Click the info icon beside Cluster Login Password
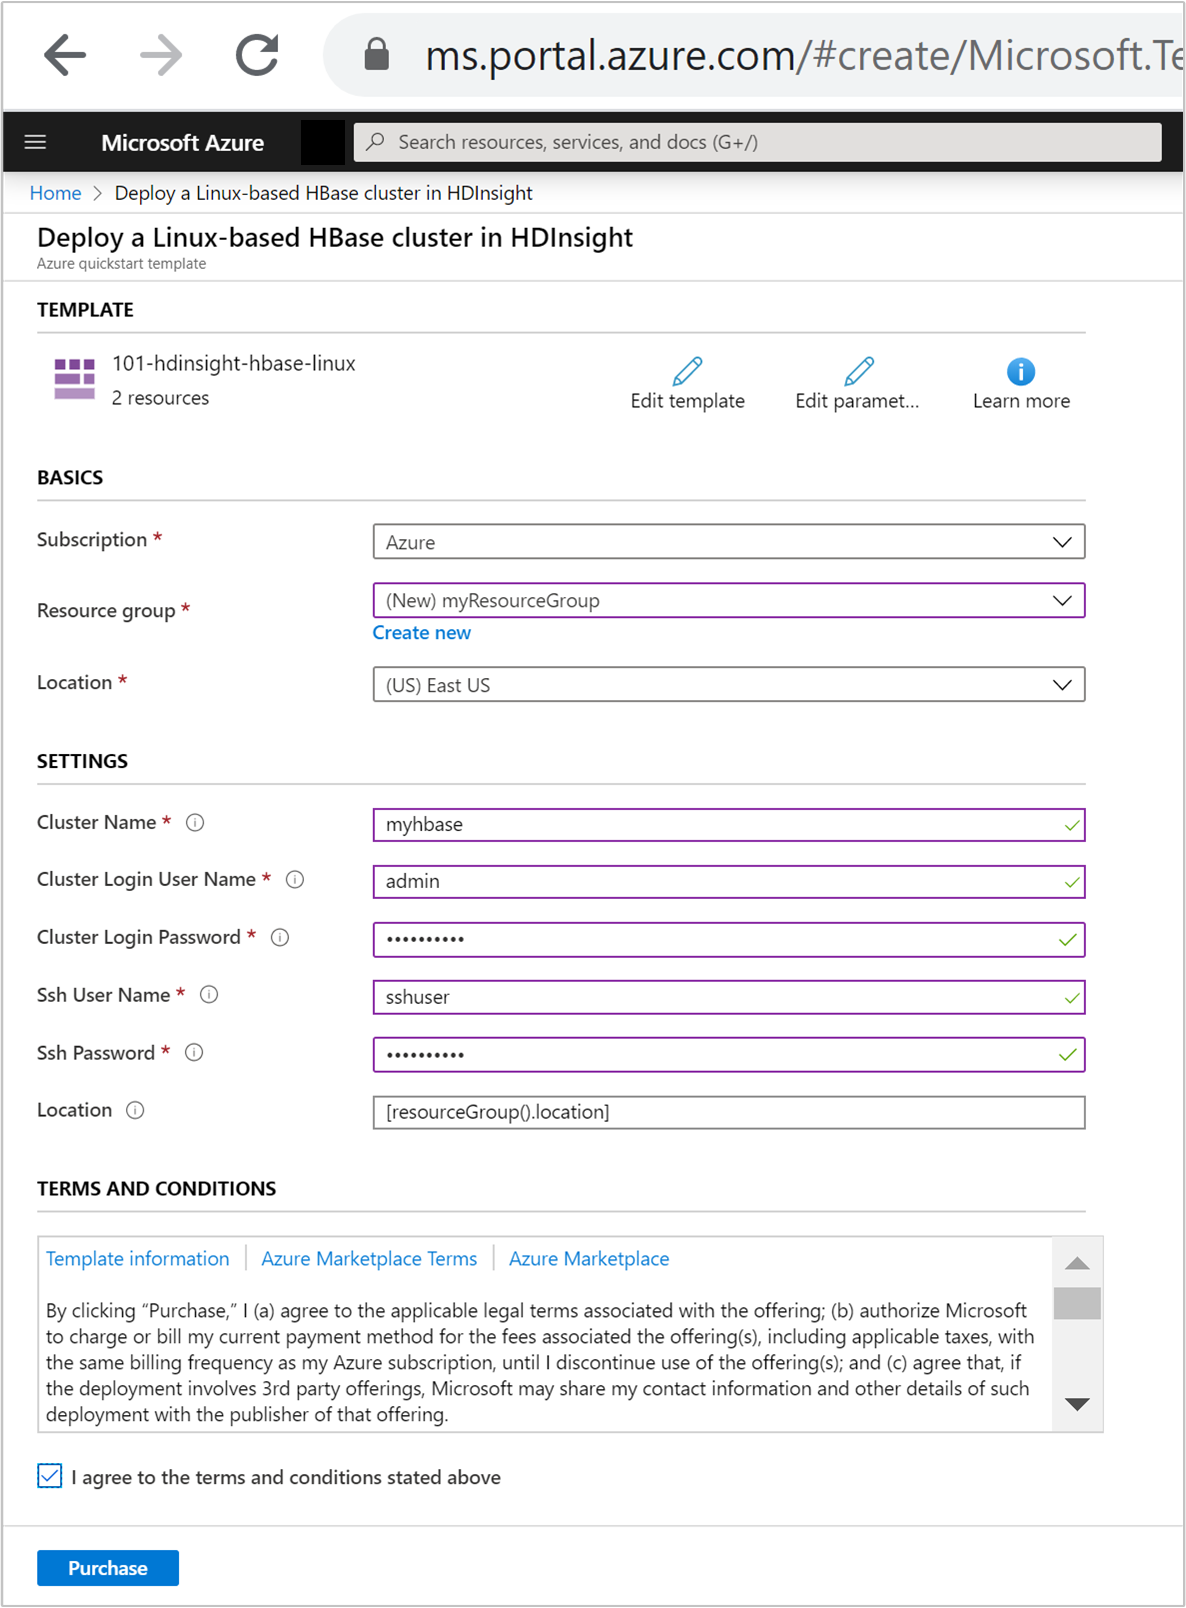 (x=280, y=938)
